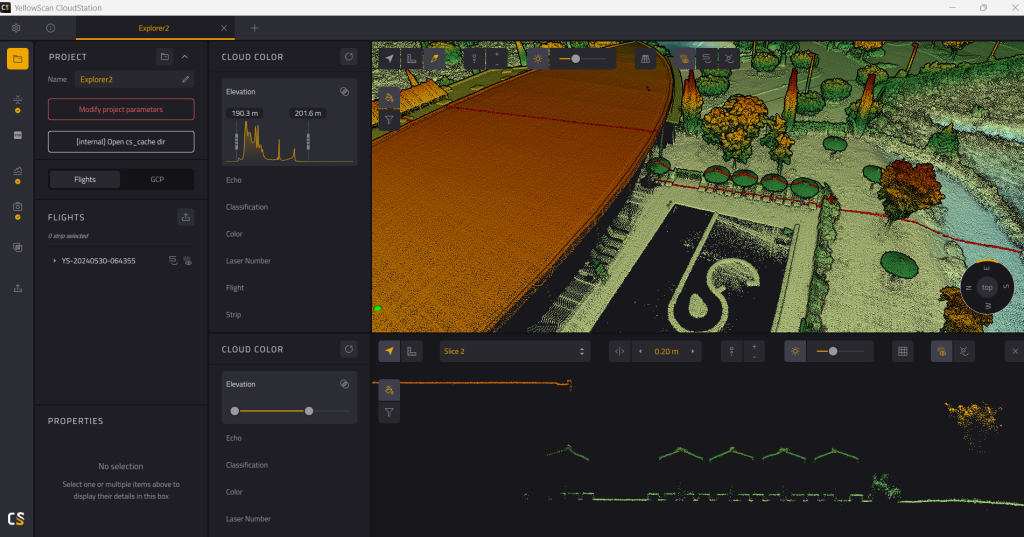Viewport: 1024px width, 537px height.
Task: Toggle point visibility eye in slice view toolbar
Action: point(941,351)
